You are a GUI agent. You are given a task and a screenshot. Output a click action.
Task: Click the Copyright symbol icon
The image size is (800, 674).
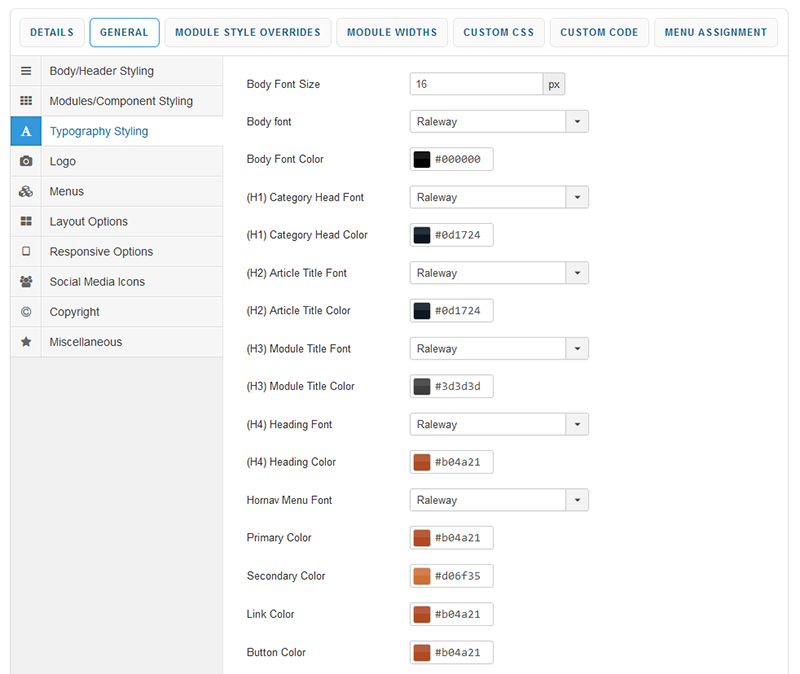(26, 312)
